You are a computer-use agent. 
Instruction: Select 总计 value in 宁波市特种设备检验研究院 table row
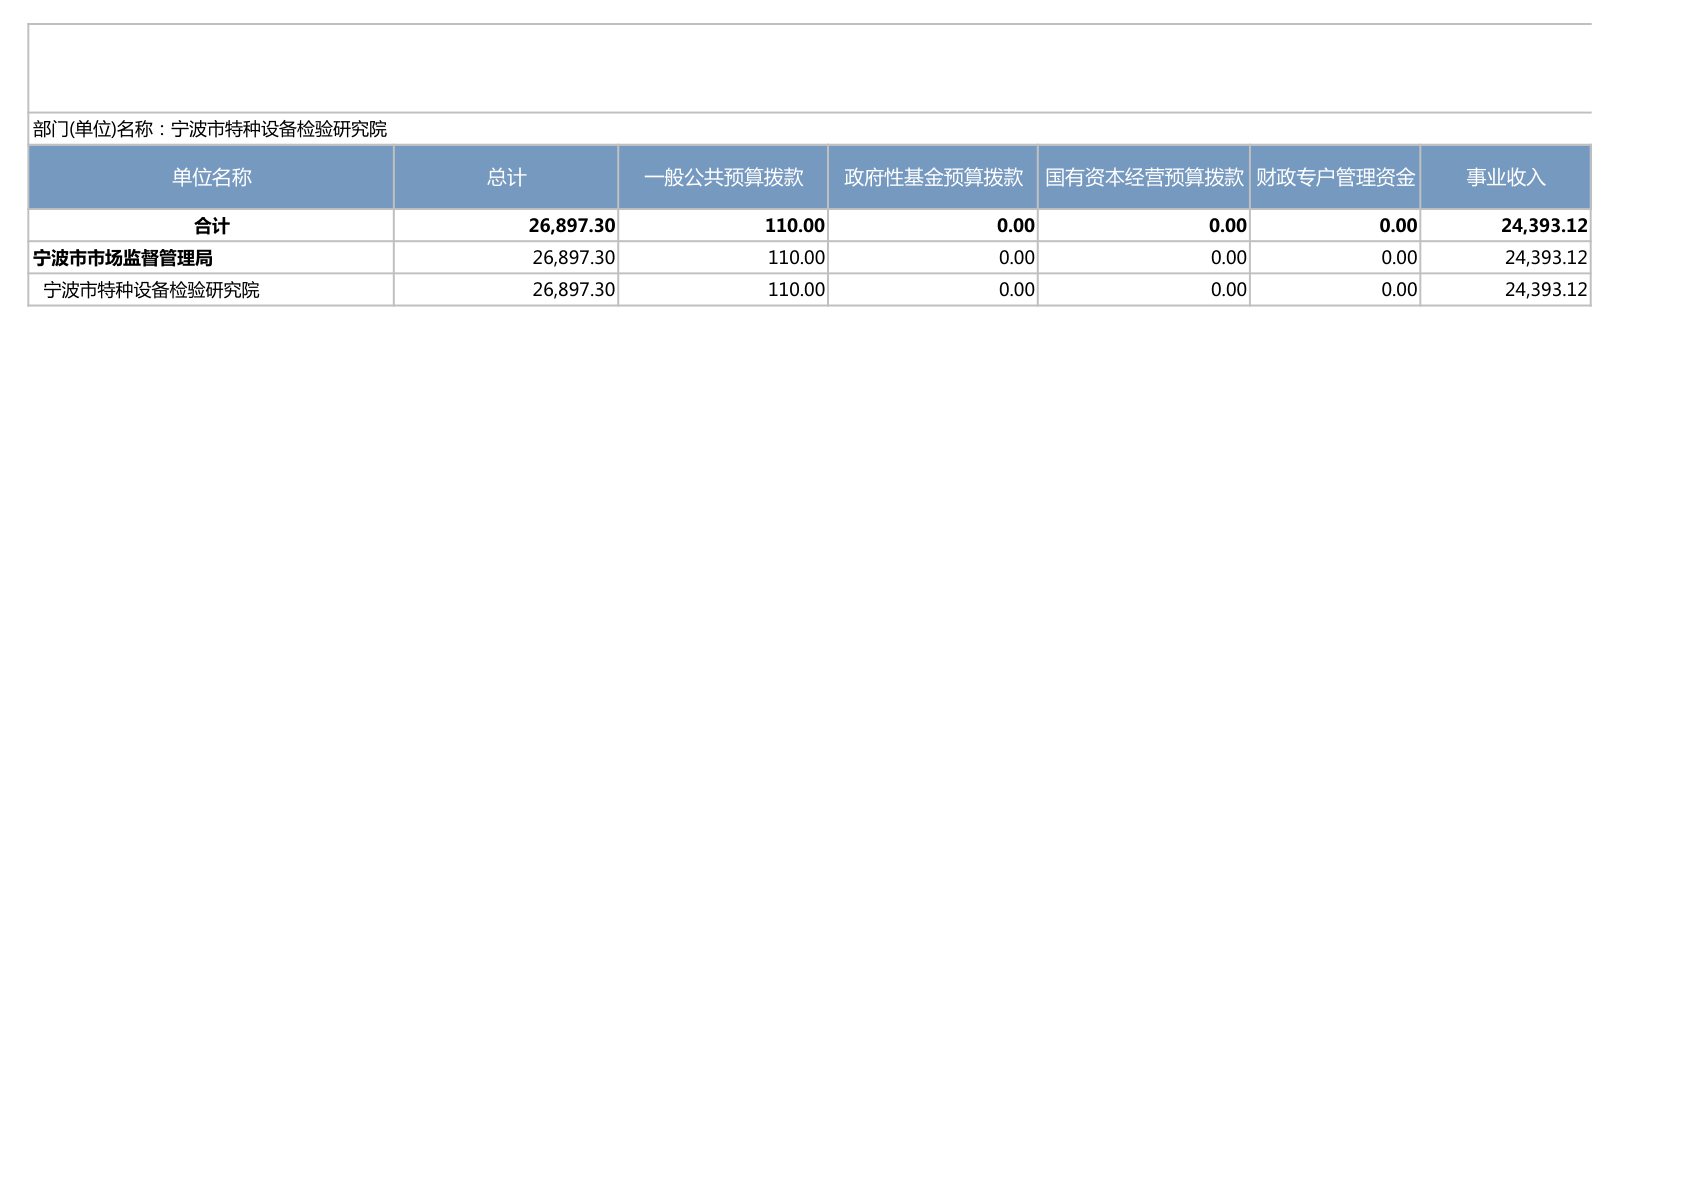tap(574, 290)
